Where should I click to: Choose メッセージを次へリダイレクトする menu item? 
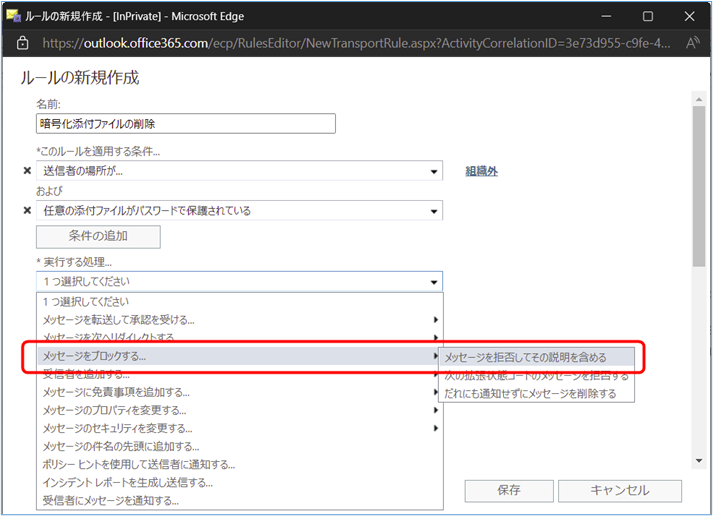240,337
